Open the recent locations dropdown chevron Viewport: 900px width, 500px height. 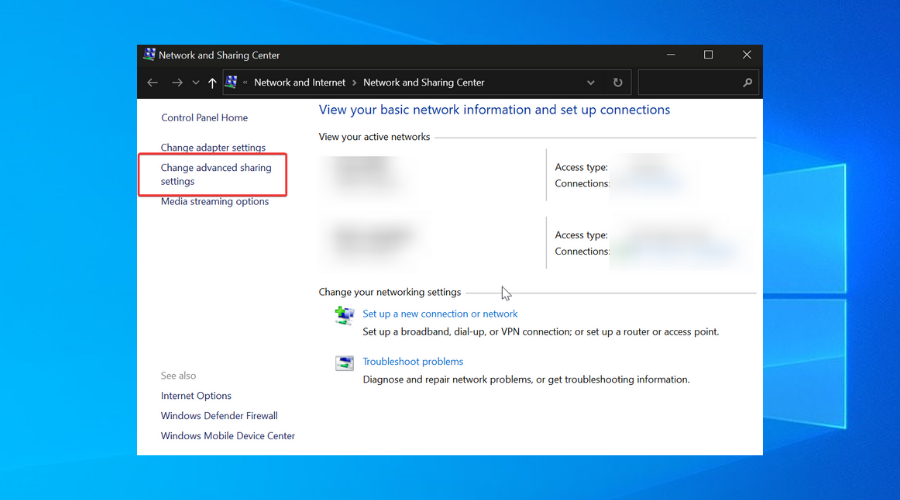tap(195, 83)
